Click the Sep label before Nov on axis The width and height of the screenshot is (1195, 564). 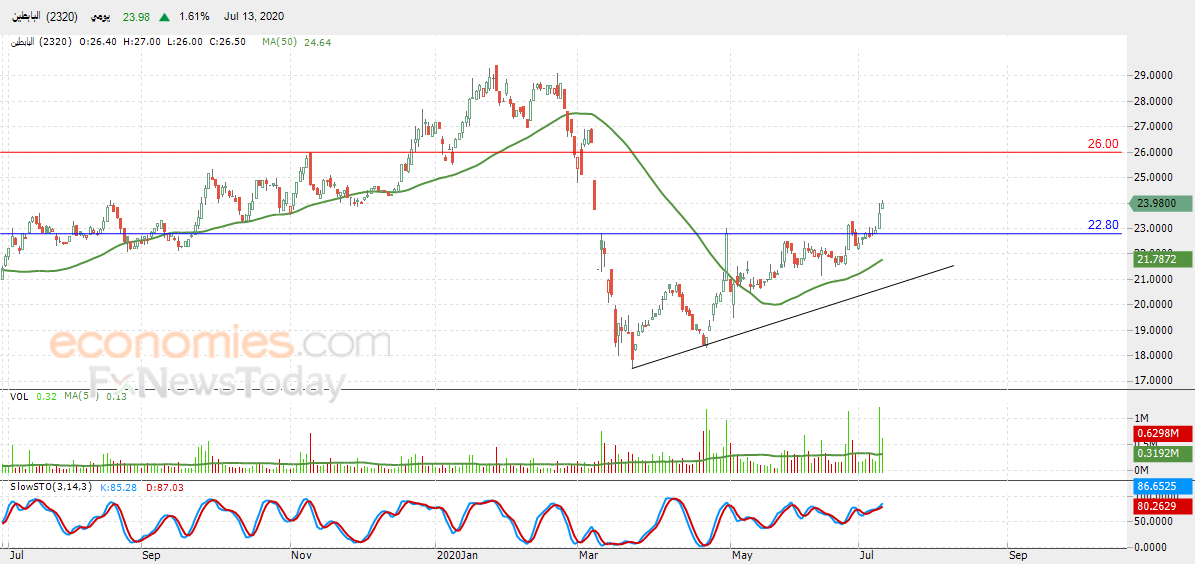point(151,556)
